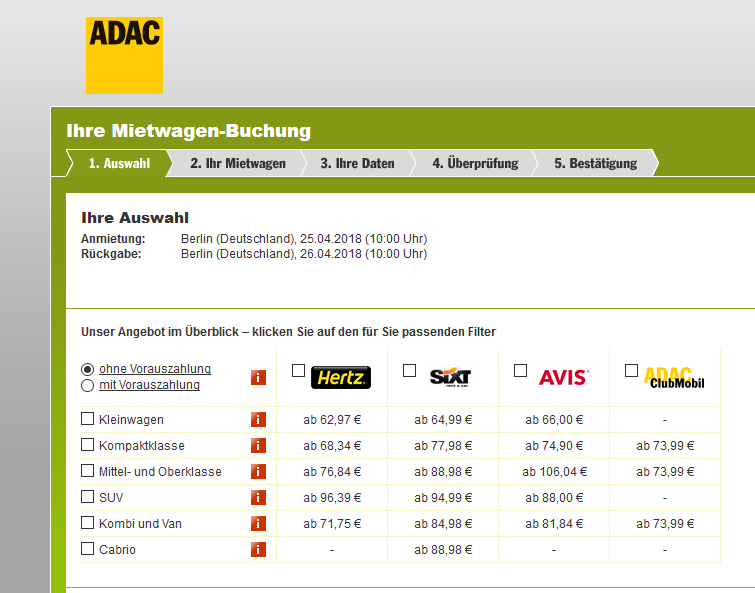Open info icon for Vorauszahlung options
Viewport: 755px width, 593px height.
[x=259, y=378]
